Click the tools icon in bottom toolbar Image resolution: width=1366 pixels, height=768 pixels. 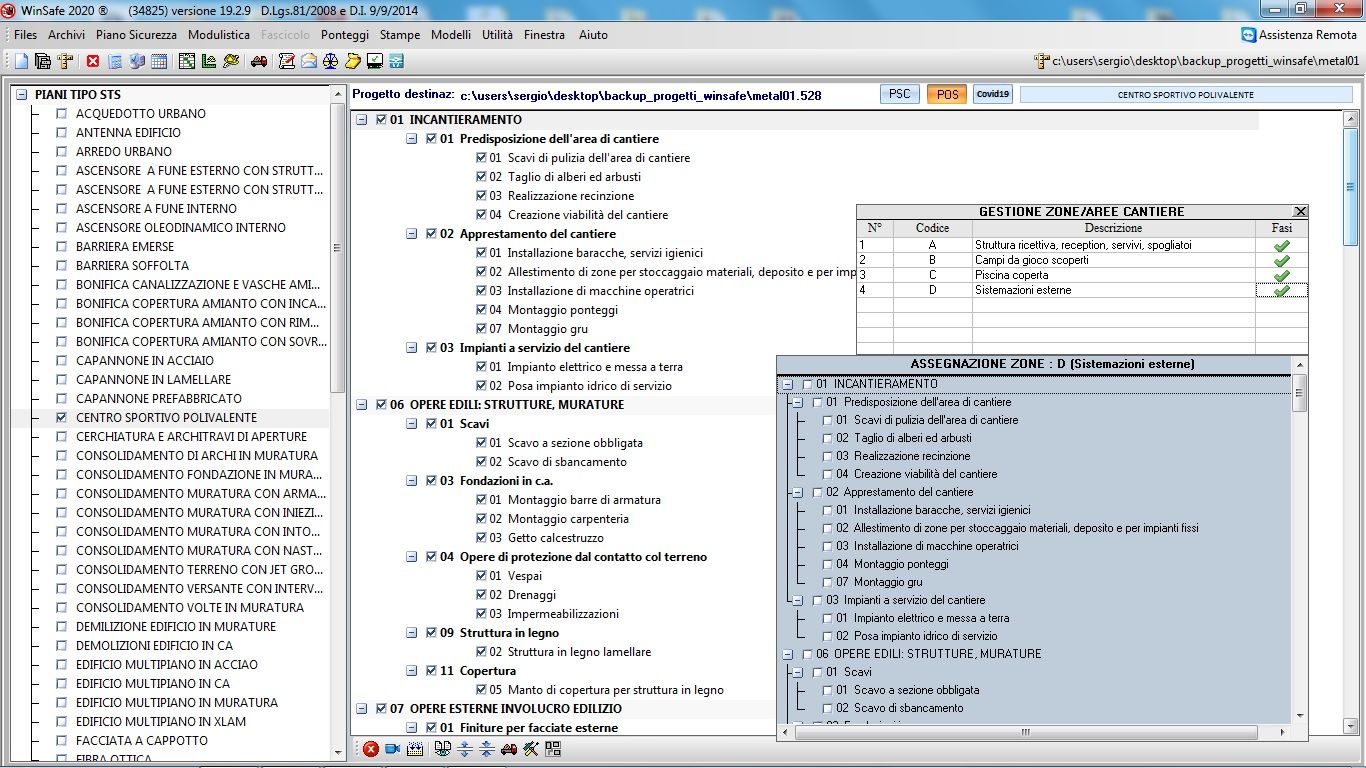[531, 749]
